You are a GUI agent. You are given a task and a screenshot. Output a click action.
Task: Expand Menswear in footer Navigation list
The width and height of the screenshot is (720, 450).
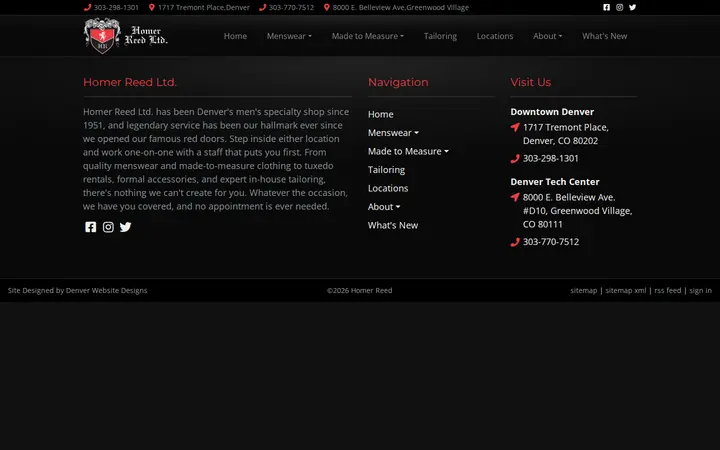393,133
